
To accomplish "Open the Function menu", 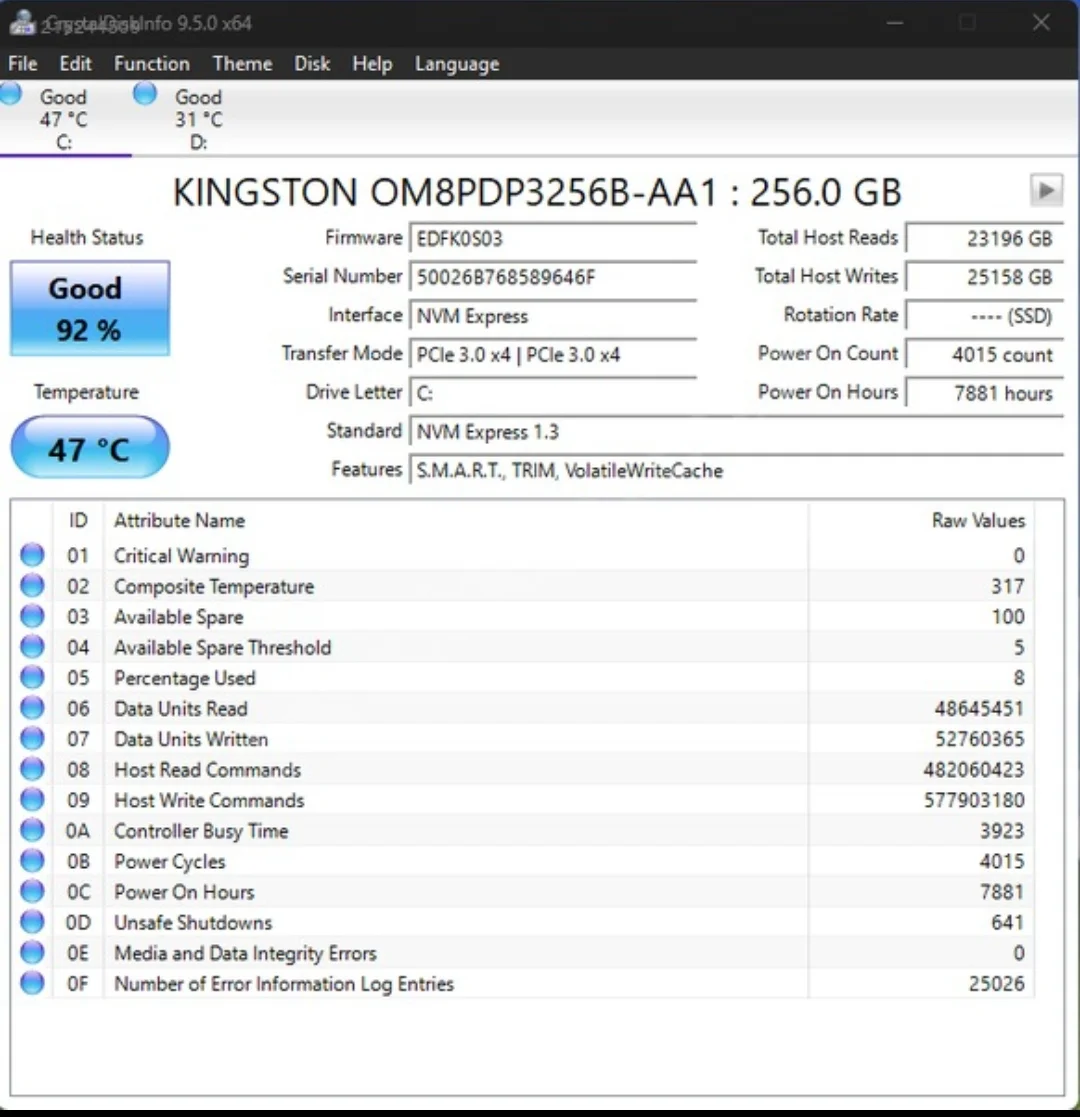I will 152,64.
